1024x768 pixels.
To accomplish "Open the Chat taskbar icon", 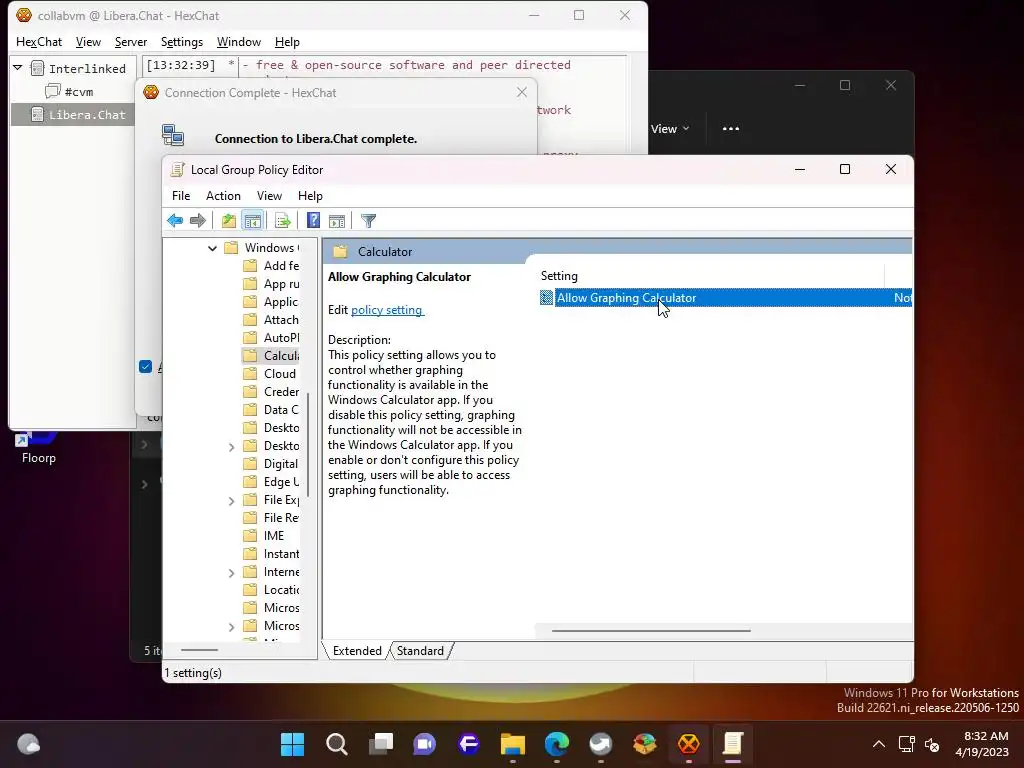I will coord(424,744).
